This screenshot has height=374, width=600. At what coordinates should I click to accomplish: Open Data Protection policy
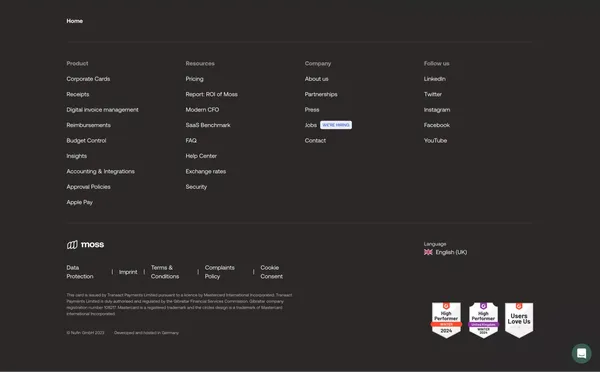point(80,272)
